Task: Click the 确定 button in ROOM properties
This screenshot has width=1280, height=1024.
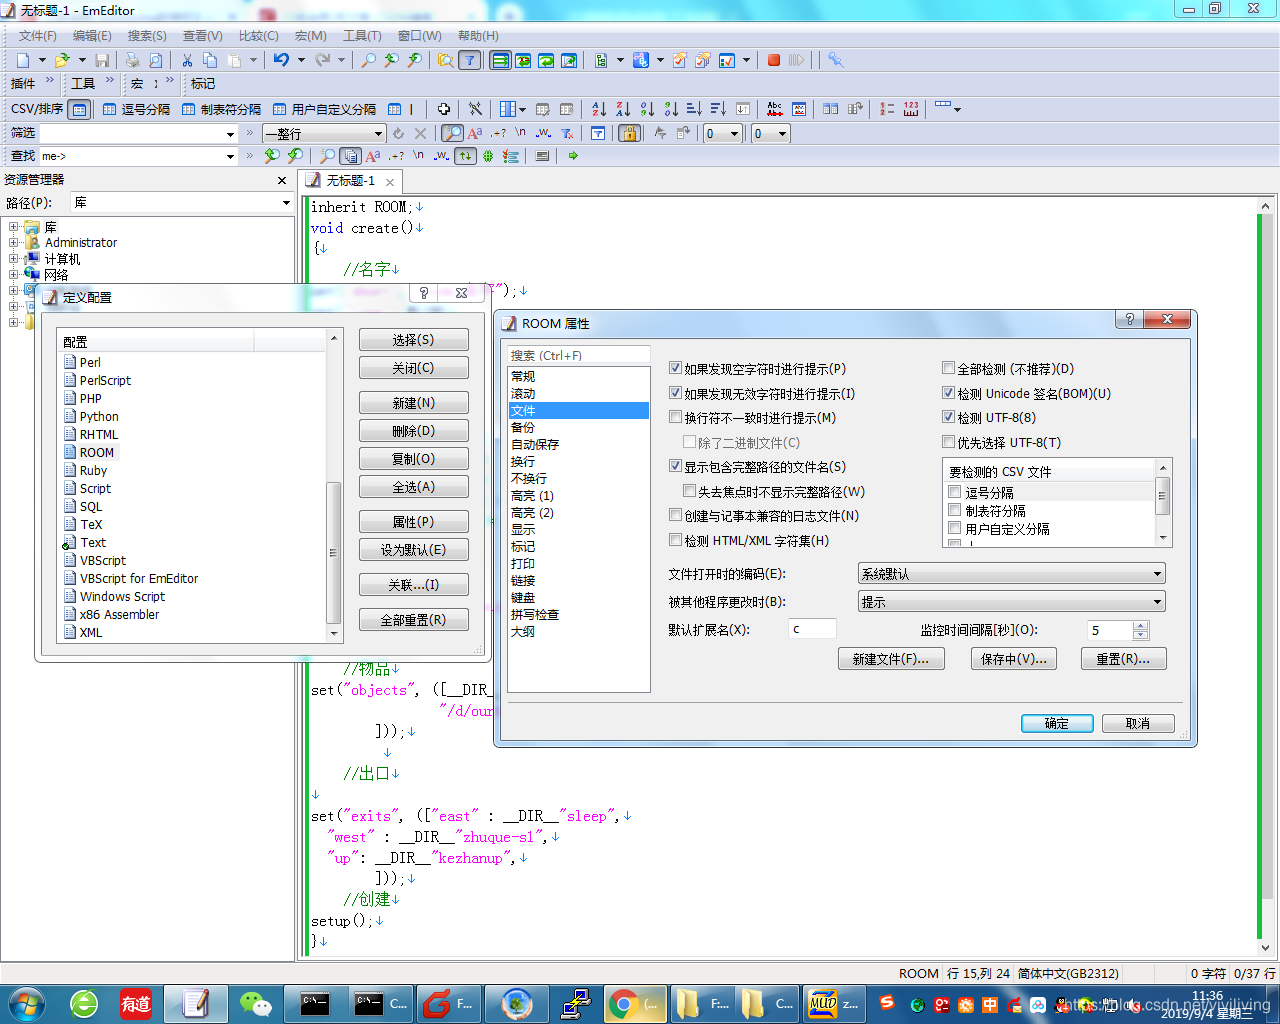Action: pos(1057,722)
